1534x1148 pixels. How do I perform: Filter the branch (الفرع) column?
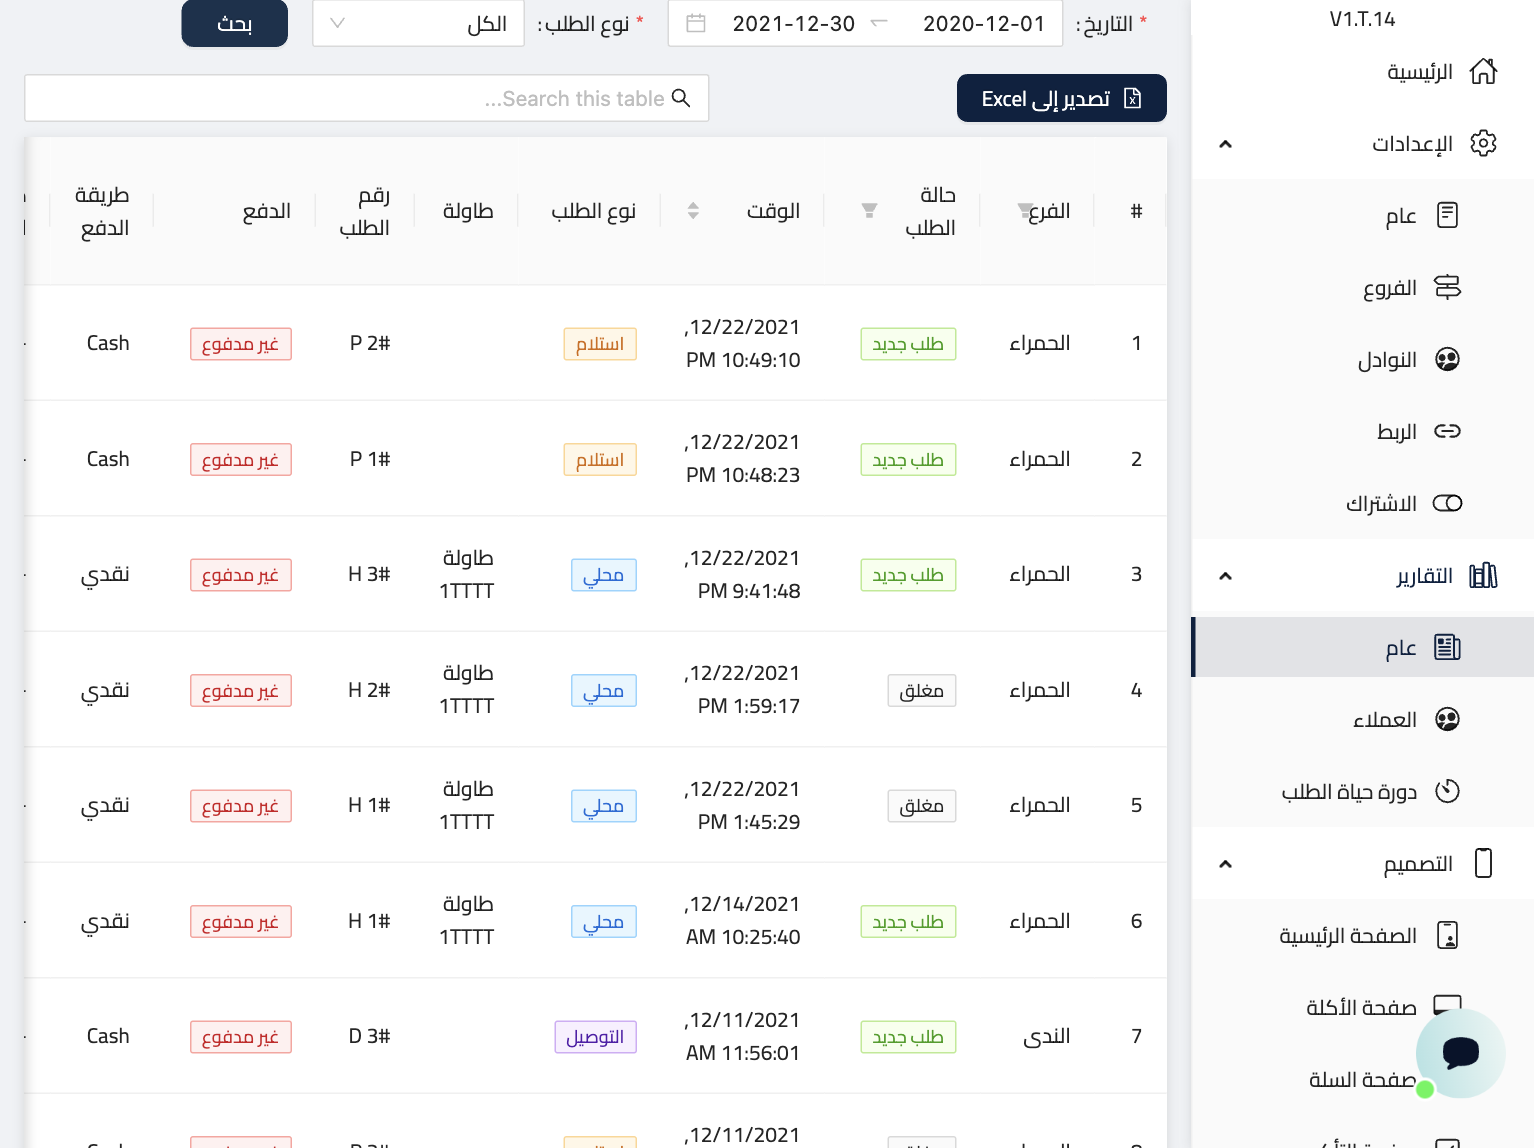coord(1024,210)
